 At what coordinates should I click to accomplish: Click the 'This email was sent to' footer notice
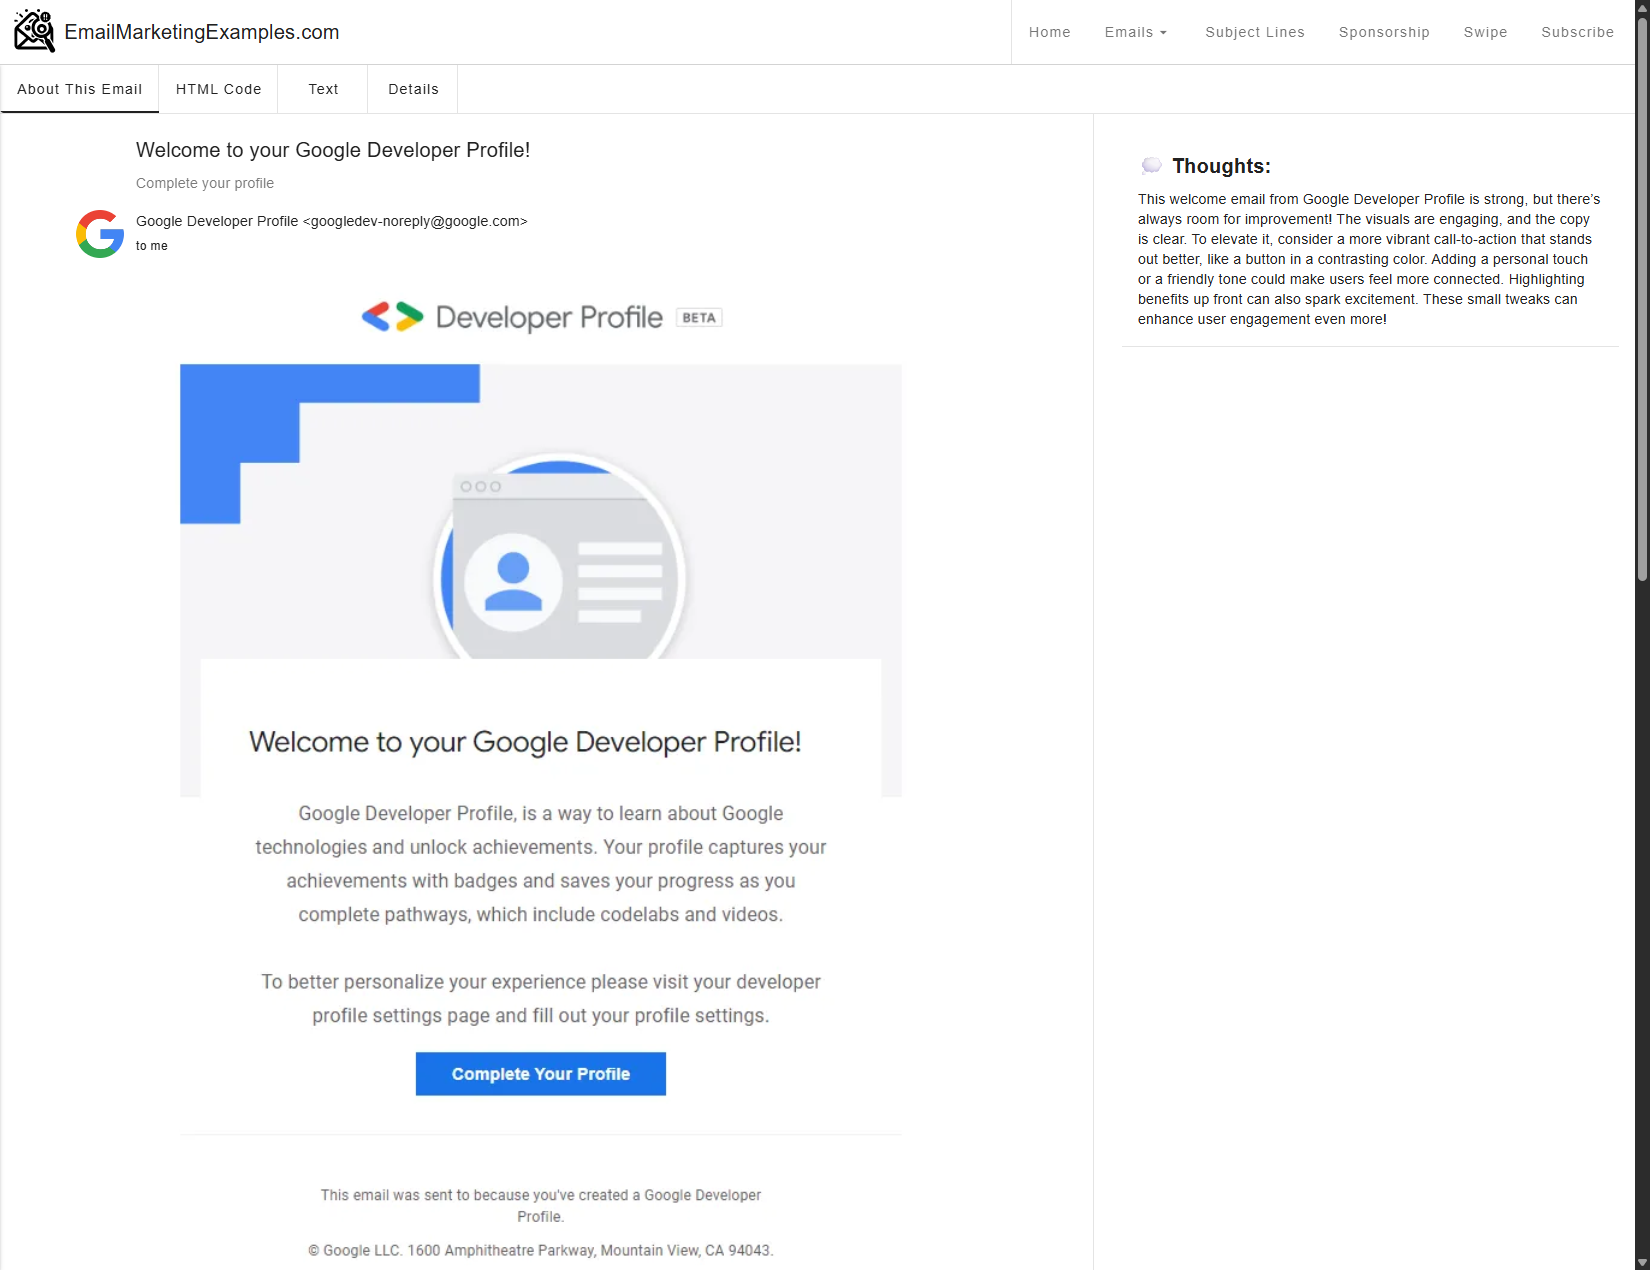tap(541, 1205)
